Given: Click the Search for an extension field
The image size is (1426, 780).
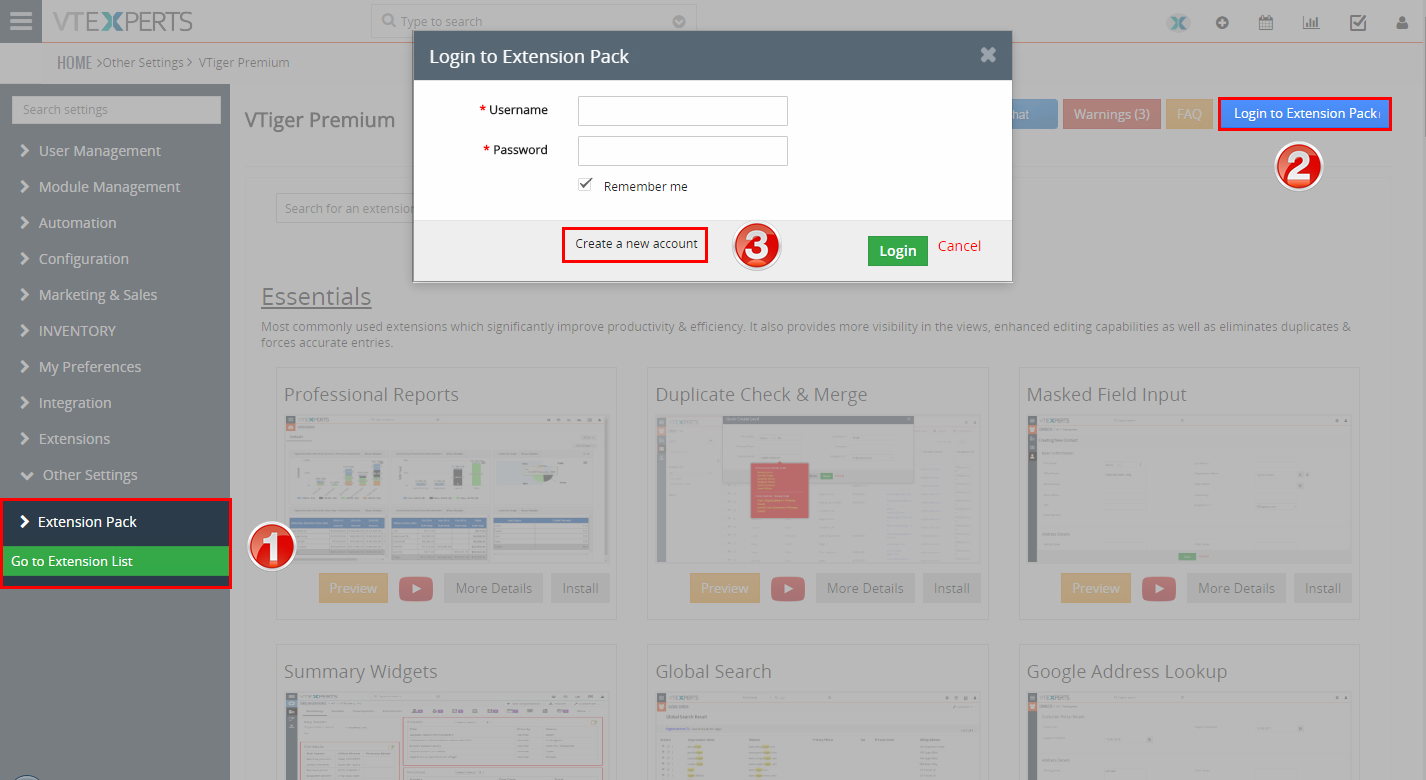Looking at the screenshot, I should click(x=346, y=208).
